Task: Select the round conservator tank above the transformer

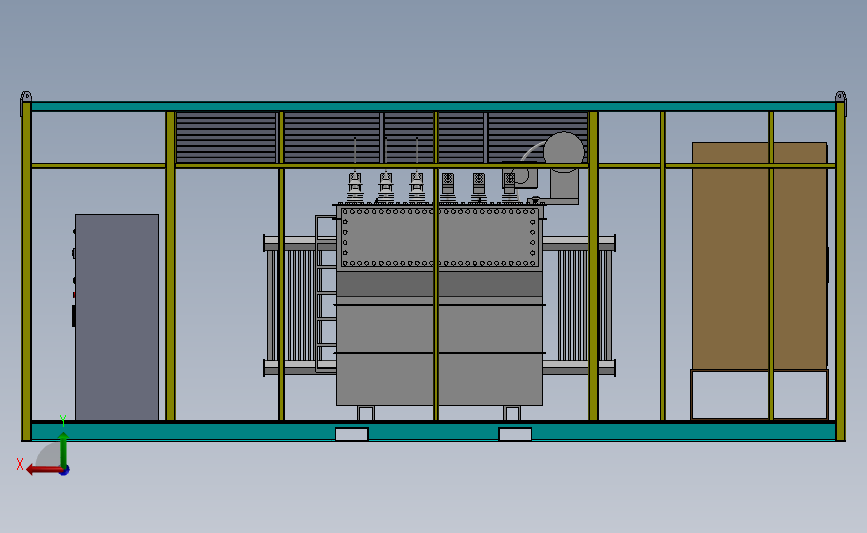Action: click(564, 151)
